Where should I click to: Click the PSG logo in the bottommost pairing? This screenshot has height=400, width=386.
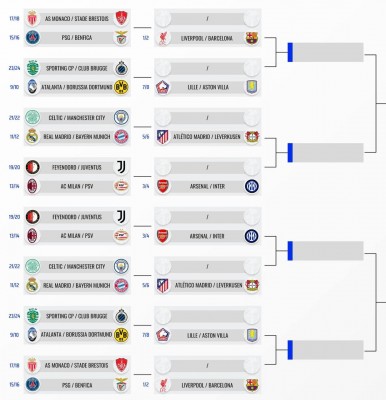pos(33,384)
